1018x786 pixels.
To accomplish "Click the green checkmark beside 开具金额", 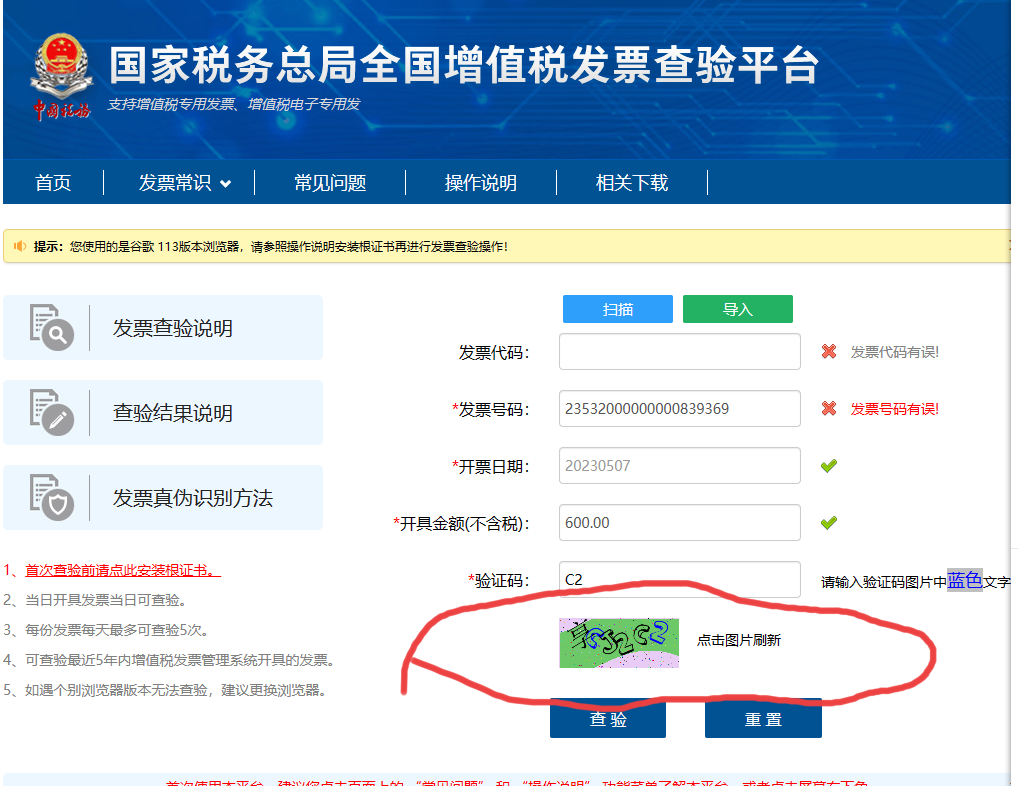I will [828, 522].
